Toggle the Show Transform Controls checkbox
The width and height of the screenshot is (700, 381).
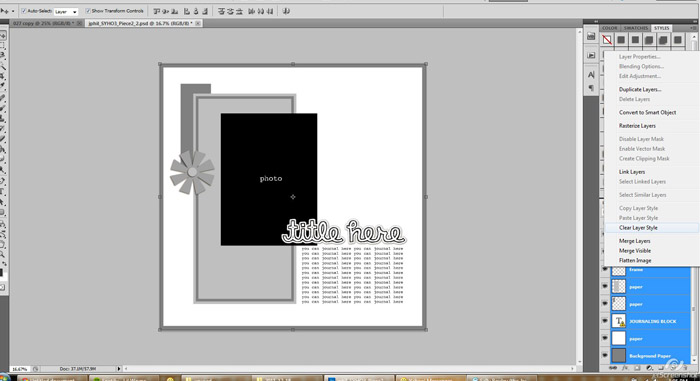[88, 11]
